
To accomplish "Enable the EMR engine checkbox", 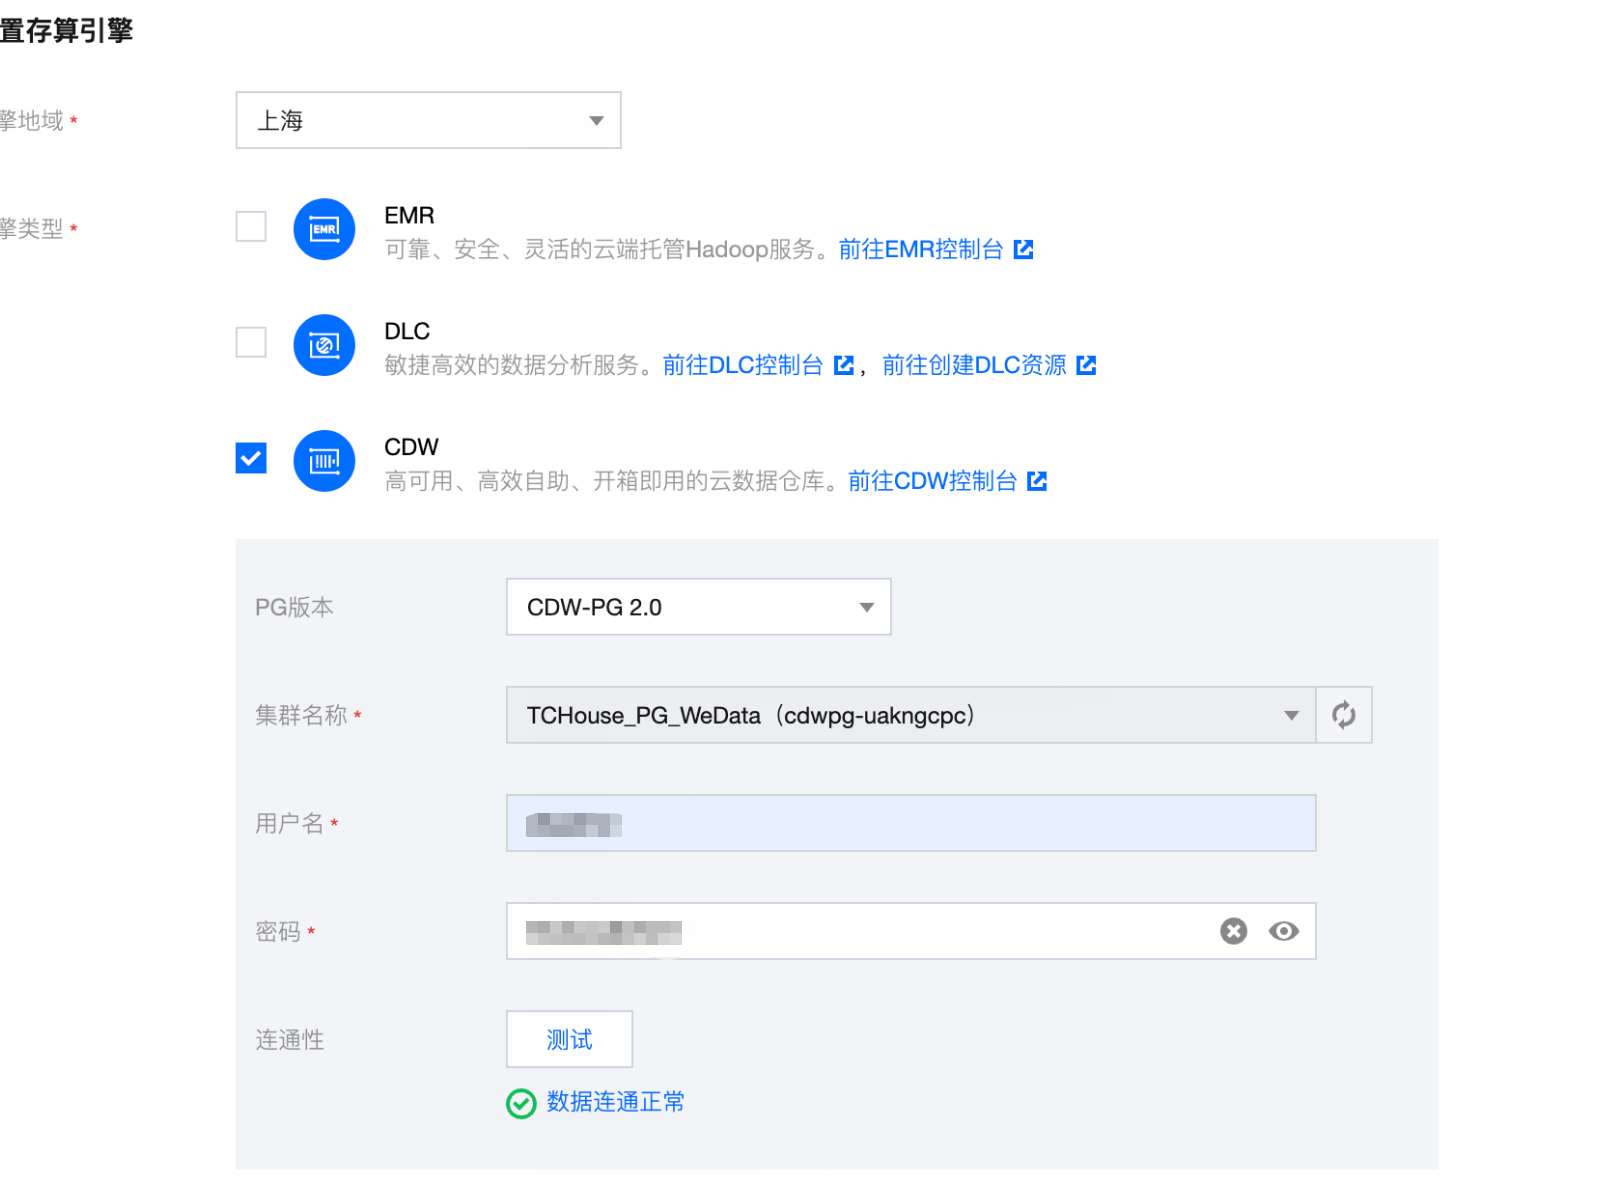I will (251, 226).
